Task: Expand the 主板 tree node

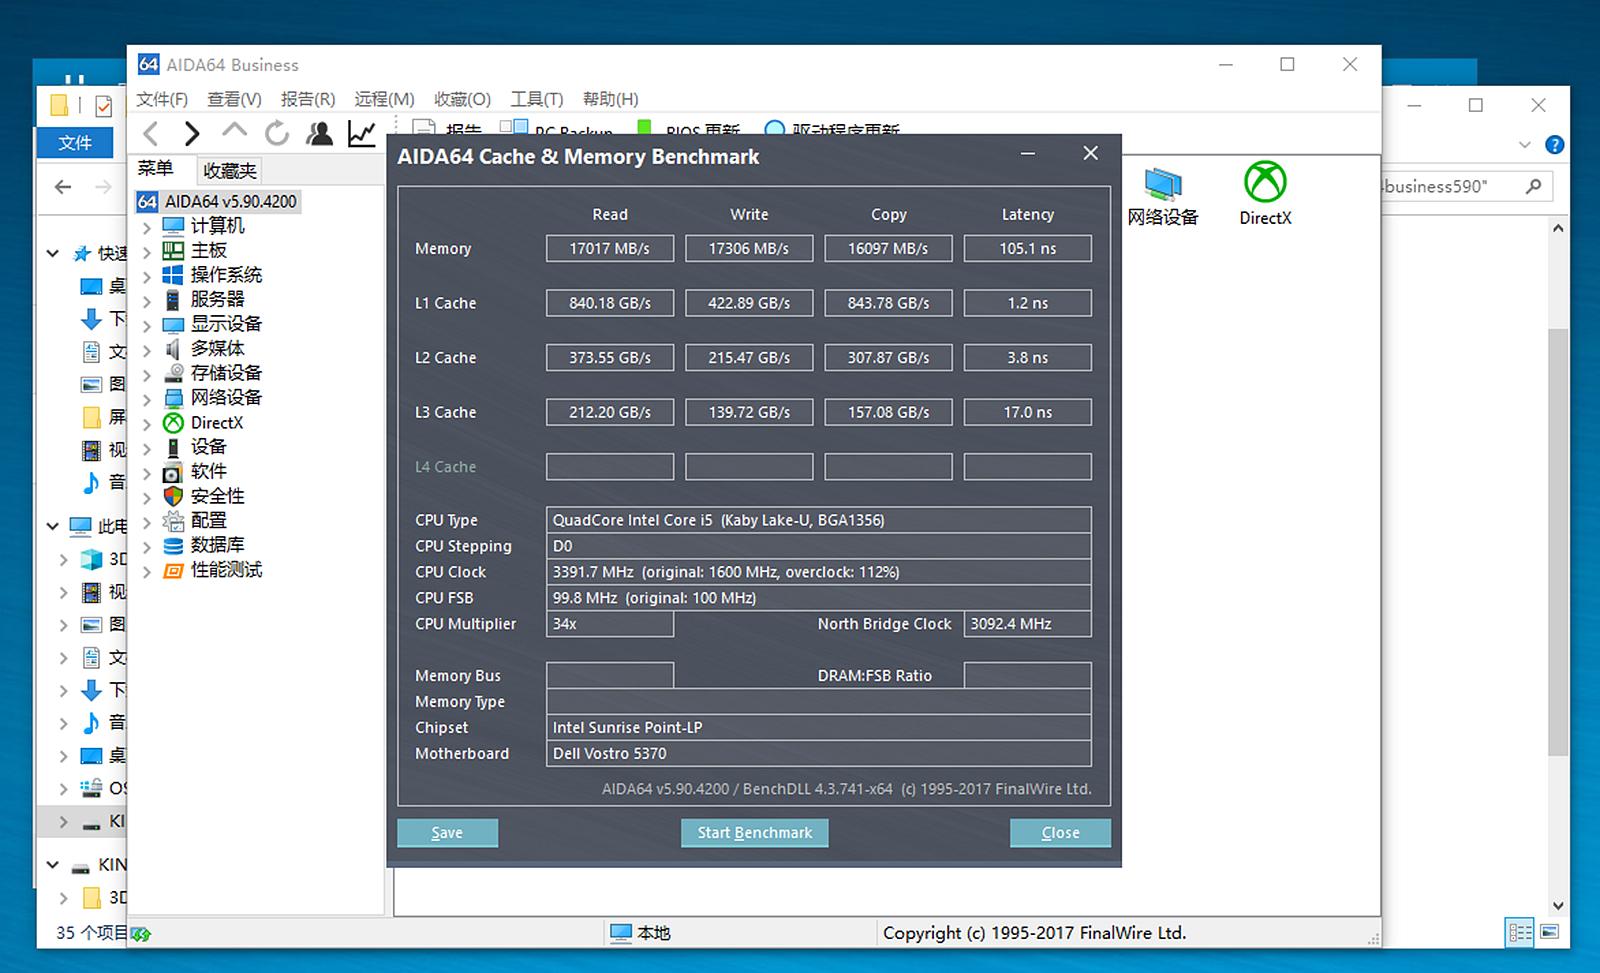Action: click(147, 251)
